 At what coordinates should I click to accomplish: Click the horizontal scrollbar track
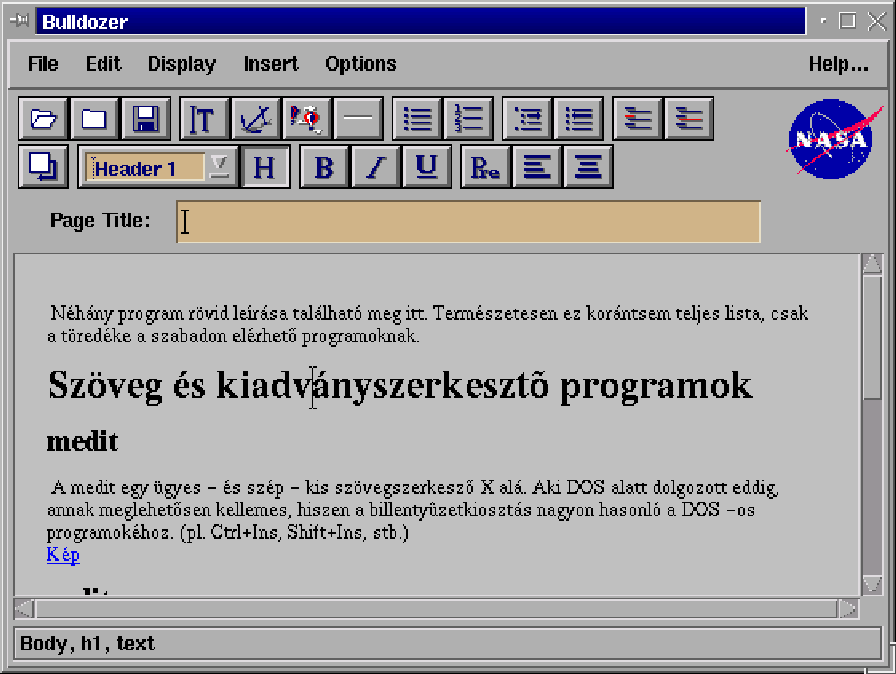click(x=437, y=609)
